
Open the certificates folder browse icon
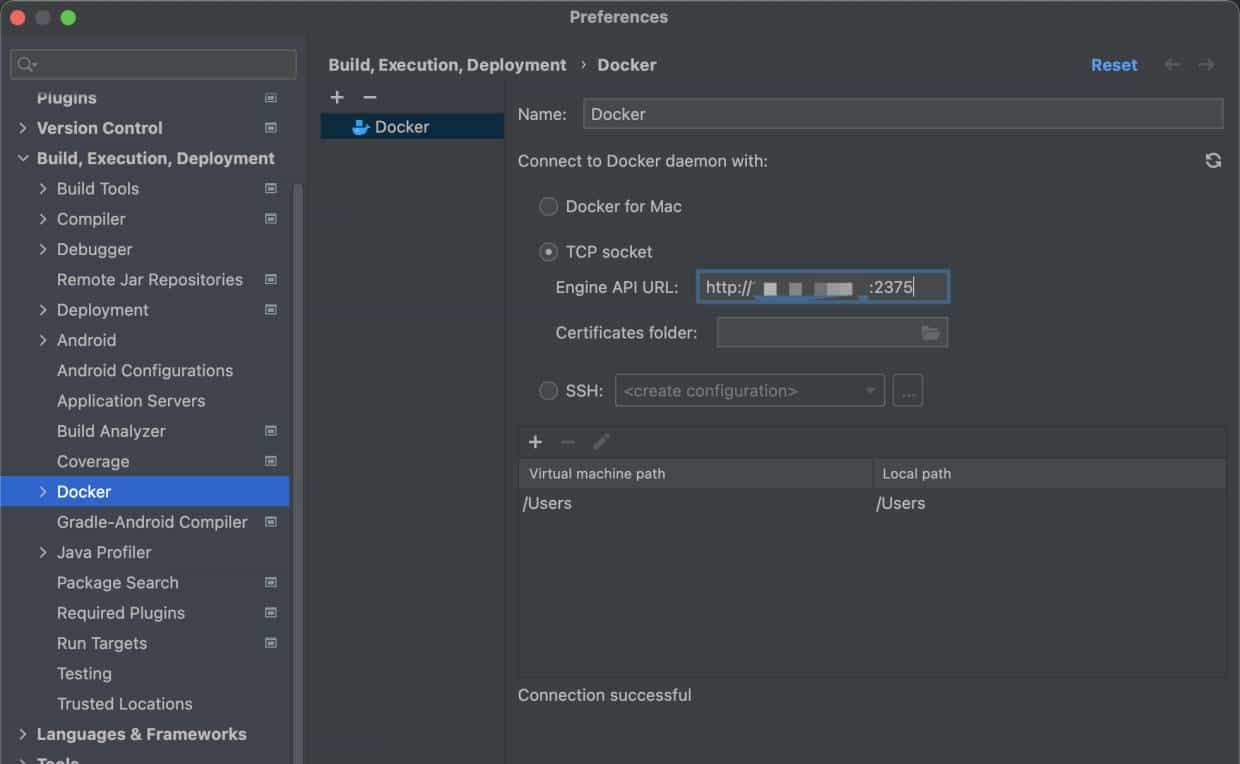coord(930,333)
